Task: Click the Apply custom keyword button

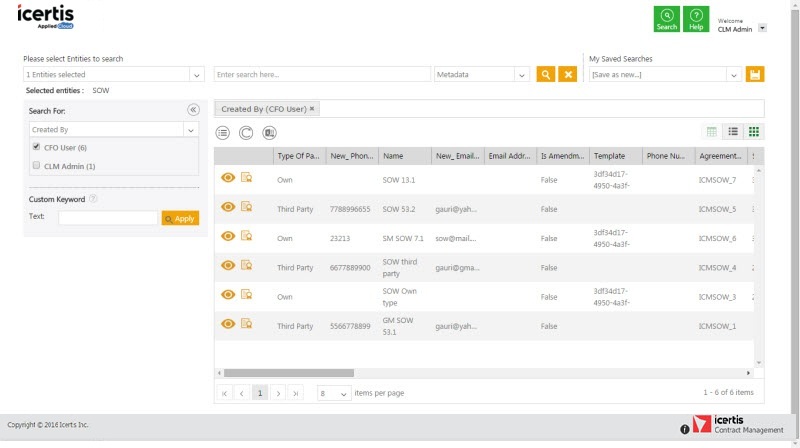Action: [x=180, y=218]
